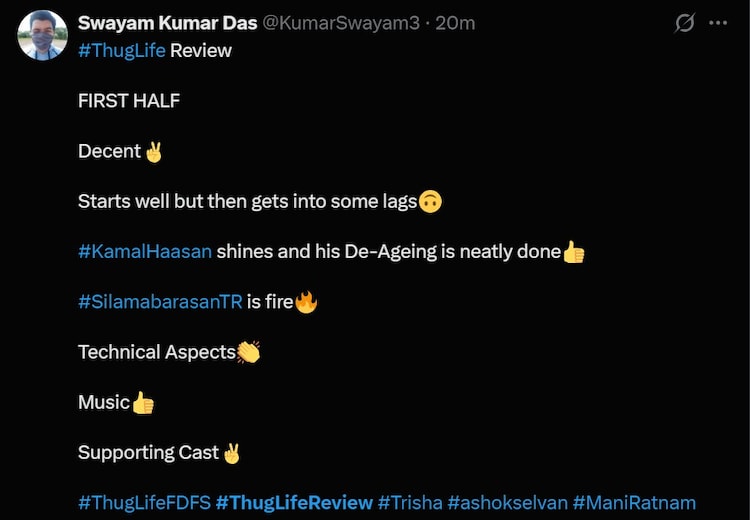The width and height of the screenshot is (750, 520).
Task: Click the bold #ThugLifeReview hashtag
Action: 294,502
